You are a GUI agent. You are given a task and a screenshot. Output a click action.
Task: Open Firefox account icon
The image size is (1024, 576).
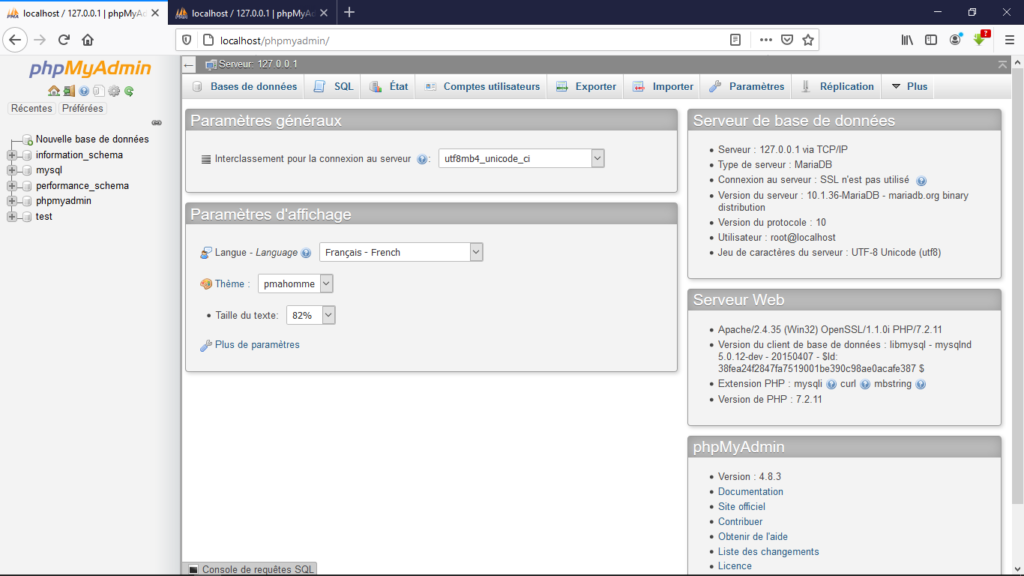[955, 40]
